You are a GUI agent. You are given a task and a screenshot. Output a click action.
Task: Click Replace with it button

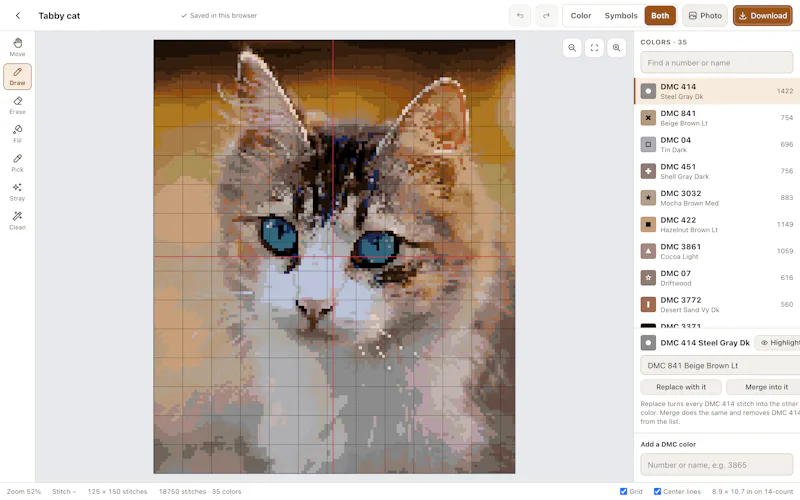click(681, 387)
